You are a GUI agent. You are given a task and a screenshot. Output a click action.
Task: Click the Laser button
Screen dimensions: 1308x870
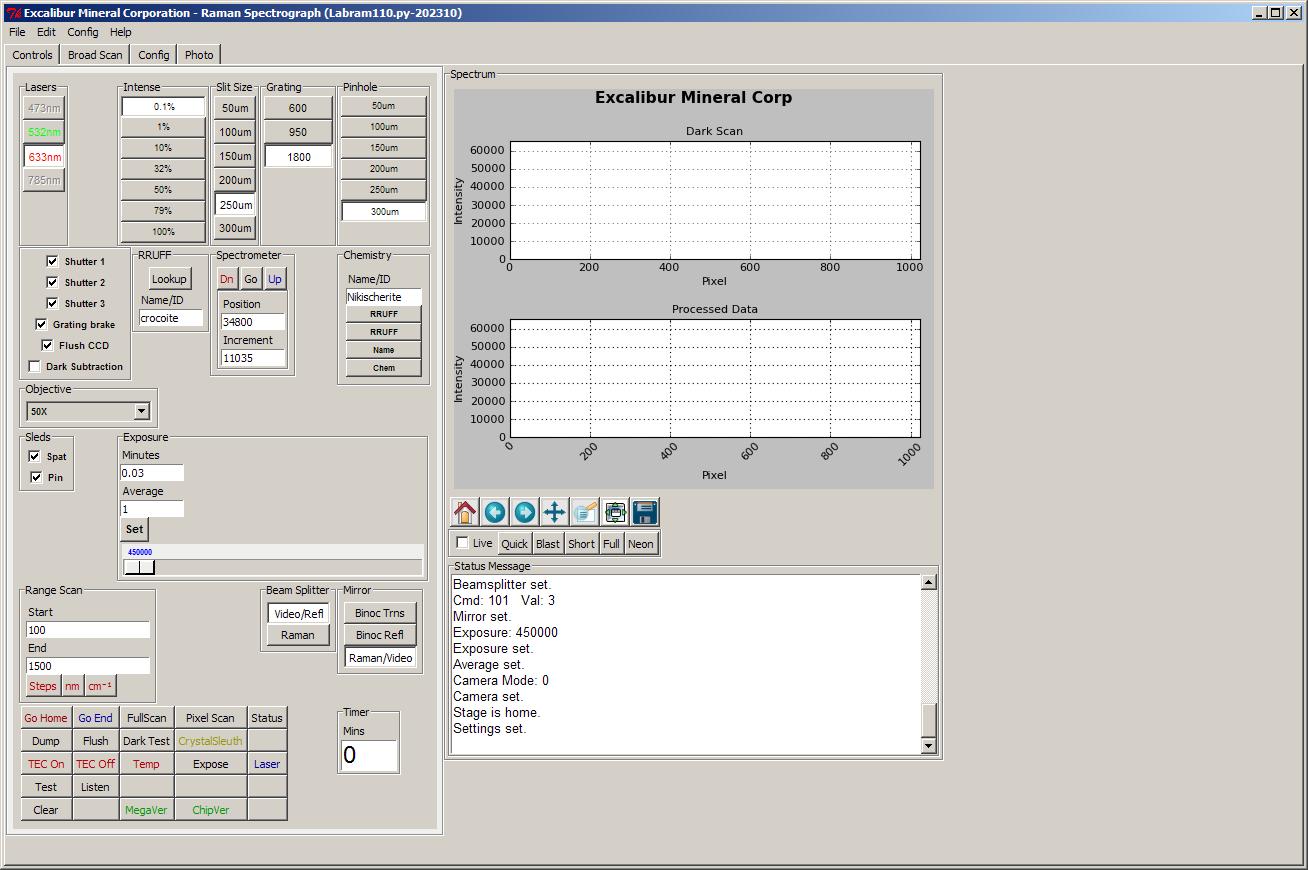(x=267, y=764)
